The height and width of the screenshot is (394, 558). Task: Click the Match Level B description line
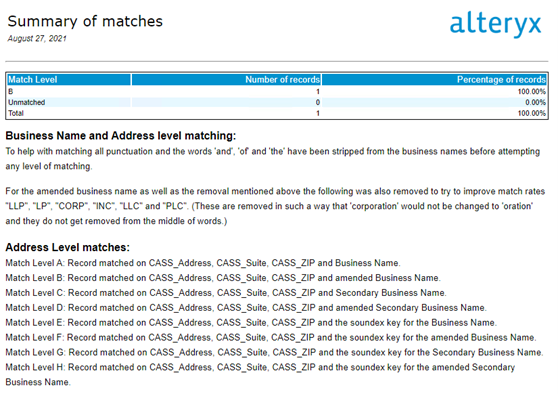(x=223, y=278)
